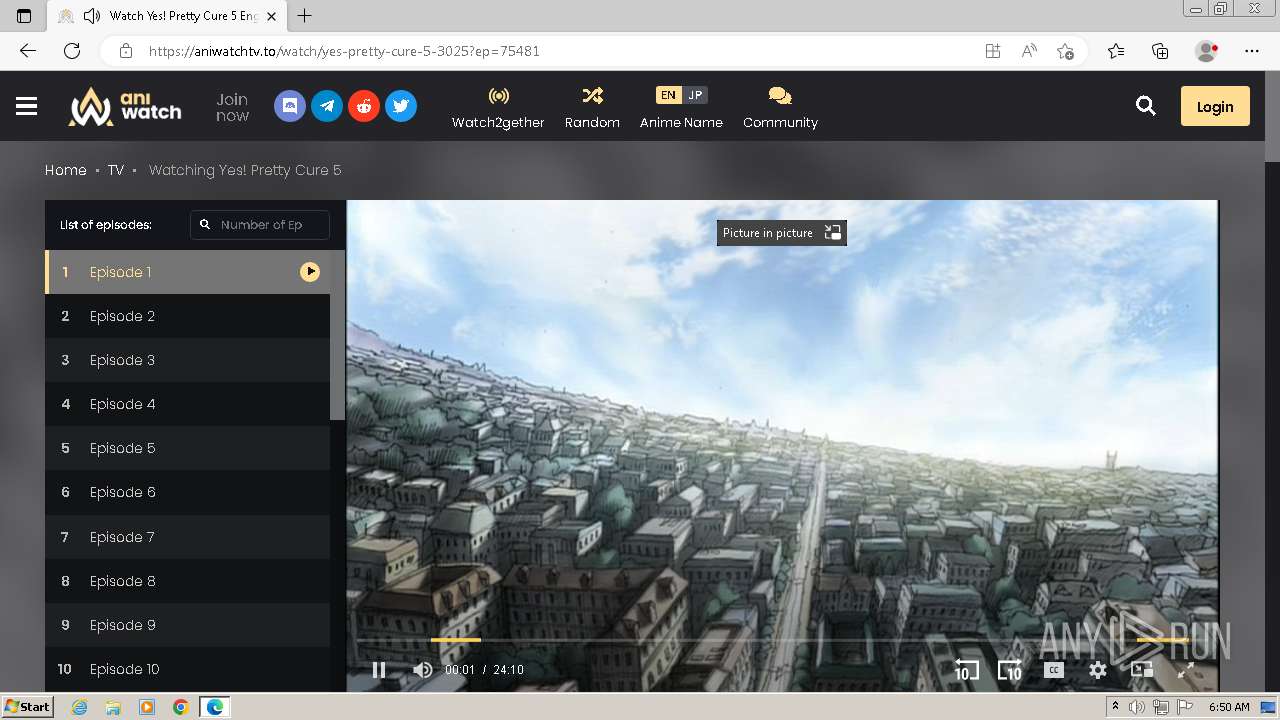
Task: Enable player picture-in-picture icon
Action: (1142, 670)
